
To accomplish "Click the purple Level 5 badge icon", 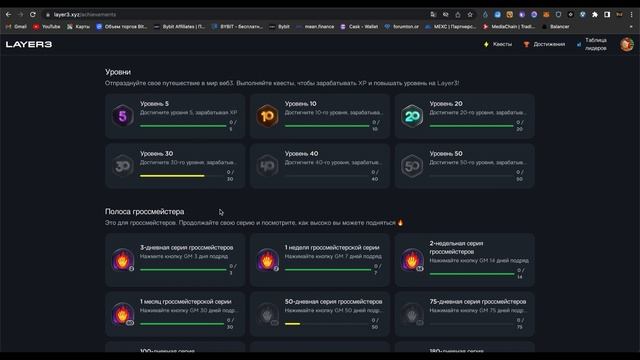I will (x=122, y=116).
